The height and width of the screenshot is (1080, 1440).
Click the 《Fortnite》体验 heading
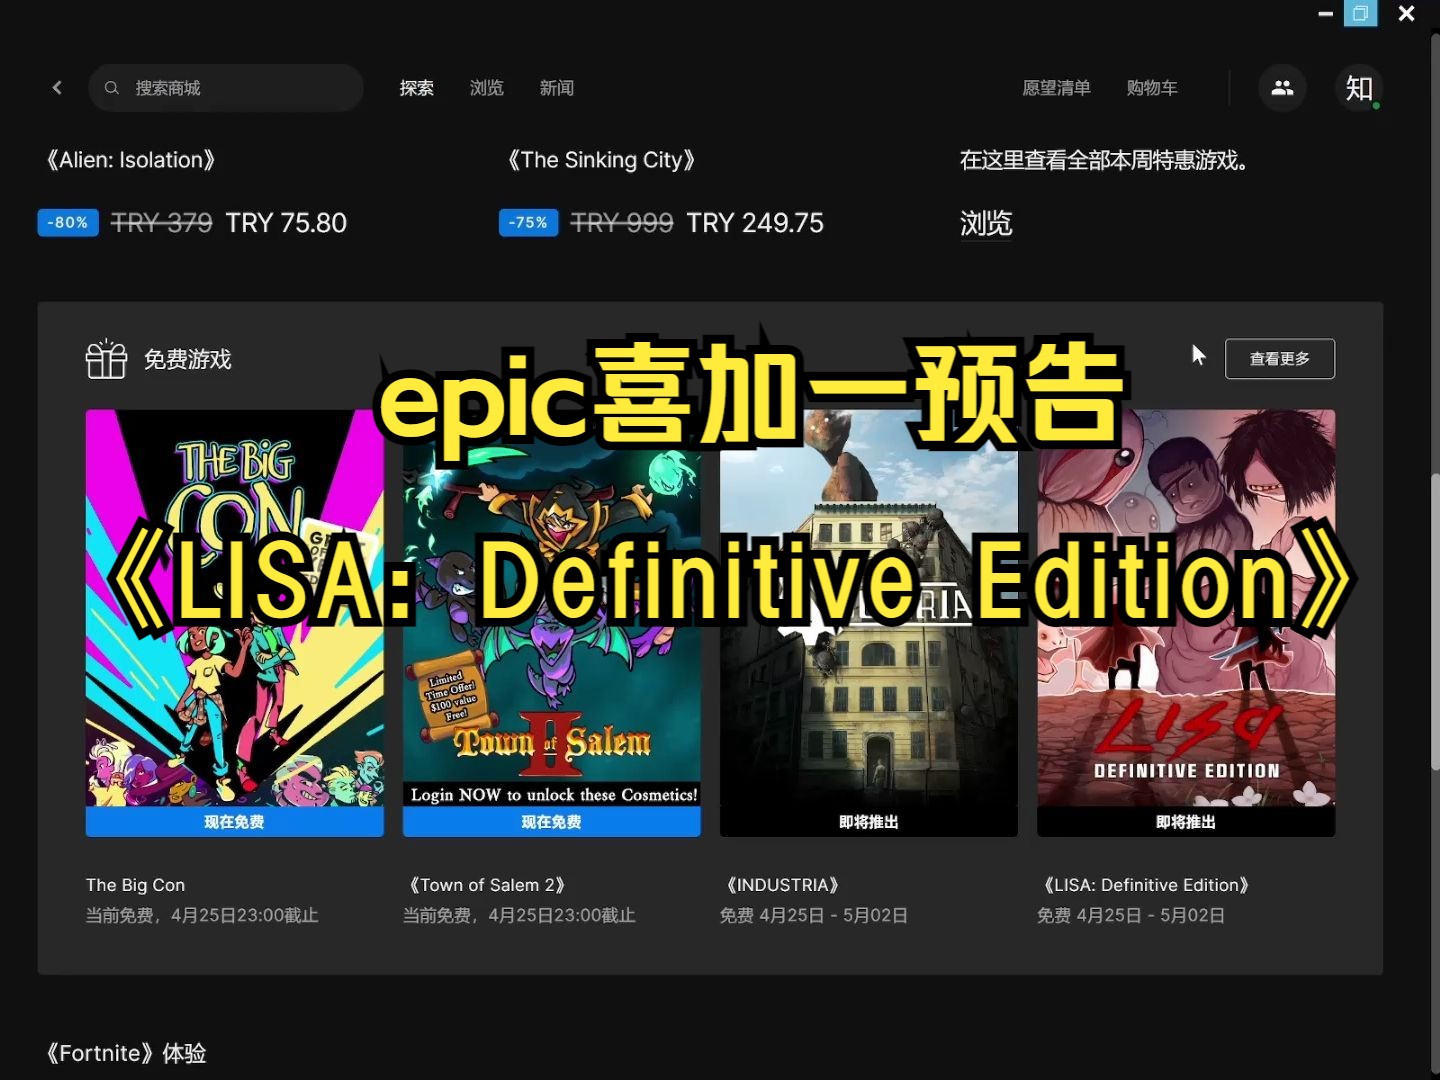pyautogui.click(x=124, y=1053)
